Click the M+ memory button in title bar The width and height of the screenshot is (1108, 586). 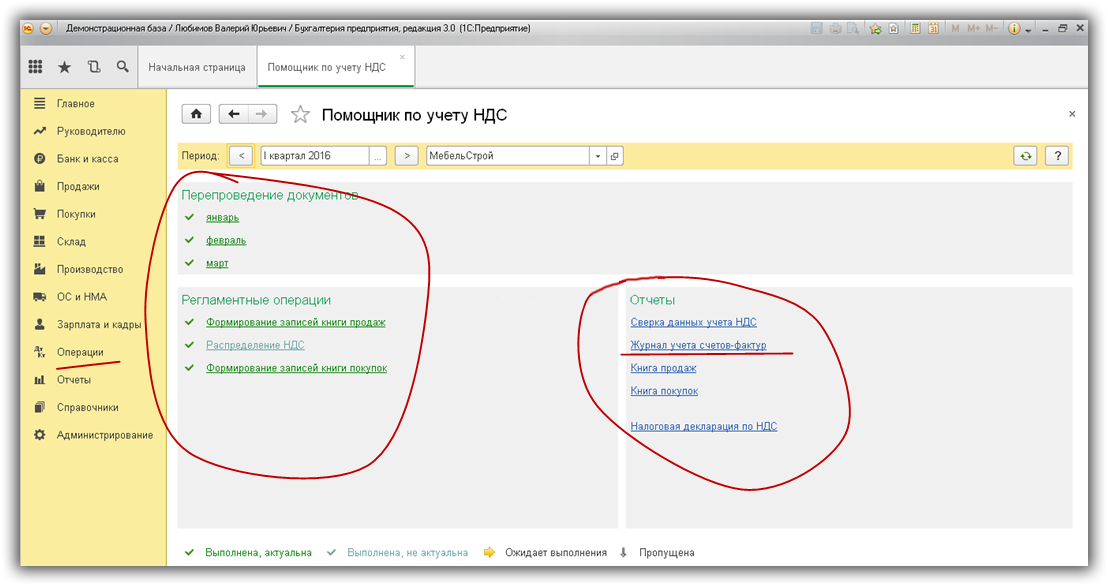pos(974,28)
